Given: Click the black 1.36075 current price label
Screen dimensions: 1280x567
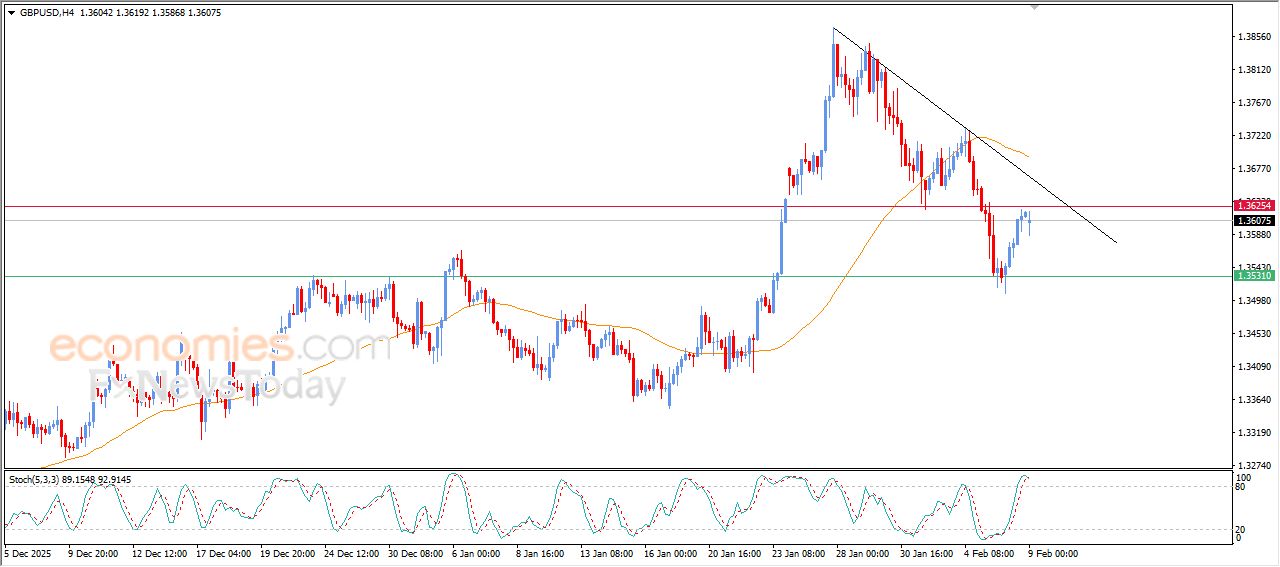Looking at the screenshot, I should pyautogui.click(x=1254, y=220).
